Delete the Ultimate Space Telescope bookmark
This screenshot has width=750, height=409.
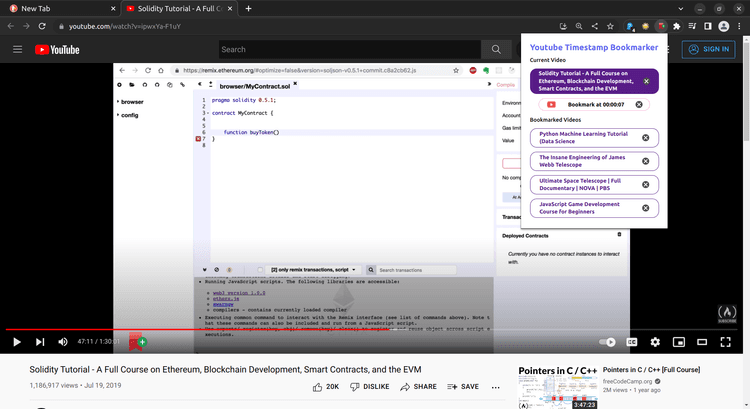pyautogui.click(x=646, y=185)
